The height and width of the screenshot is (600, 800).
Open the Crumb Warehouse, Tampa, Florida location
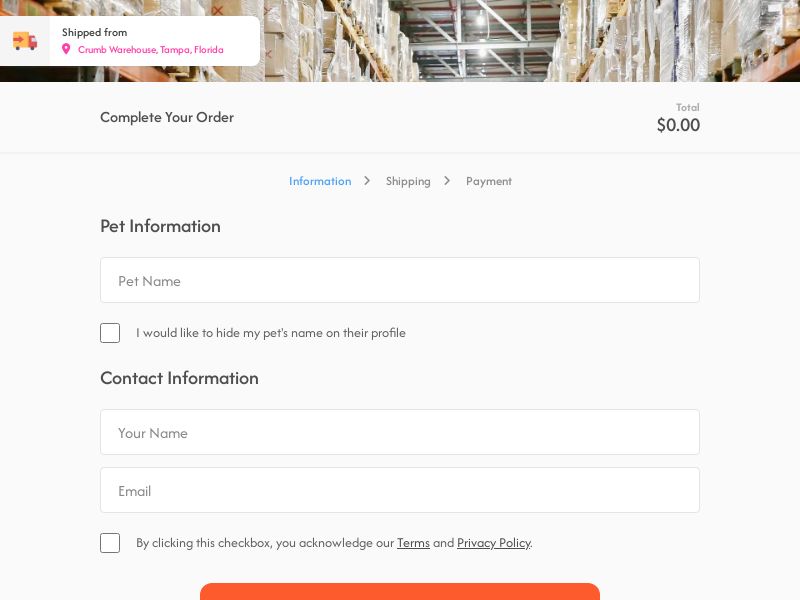point(150,49)
